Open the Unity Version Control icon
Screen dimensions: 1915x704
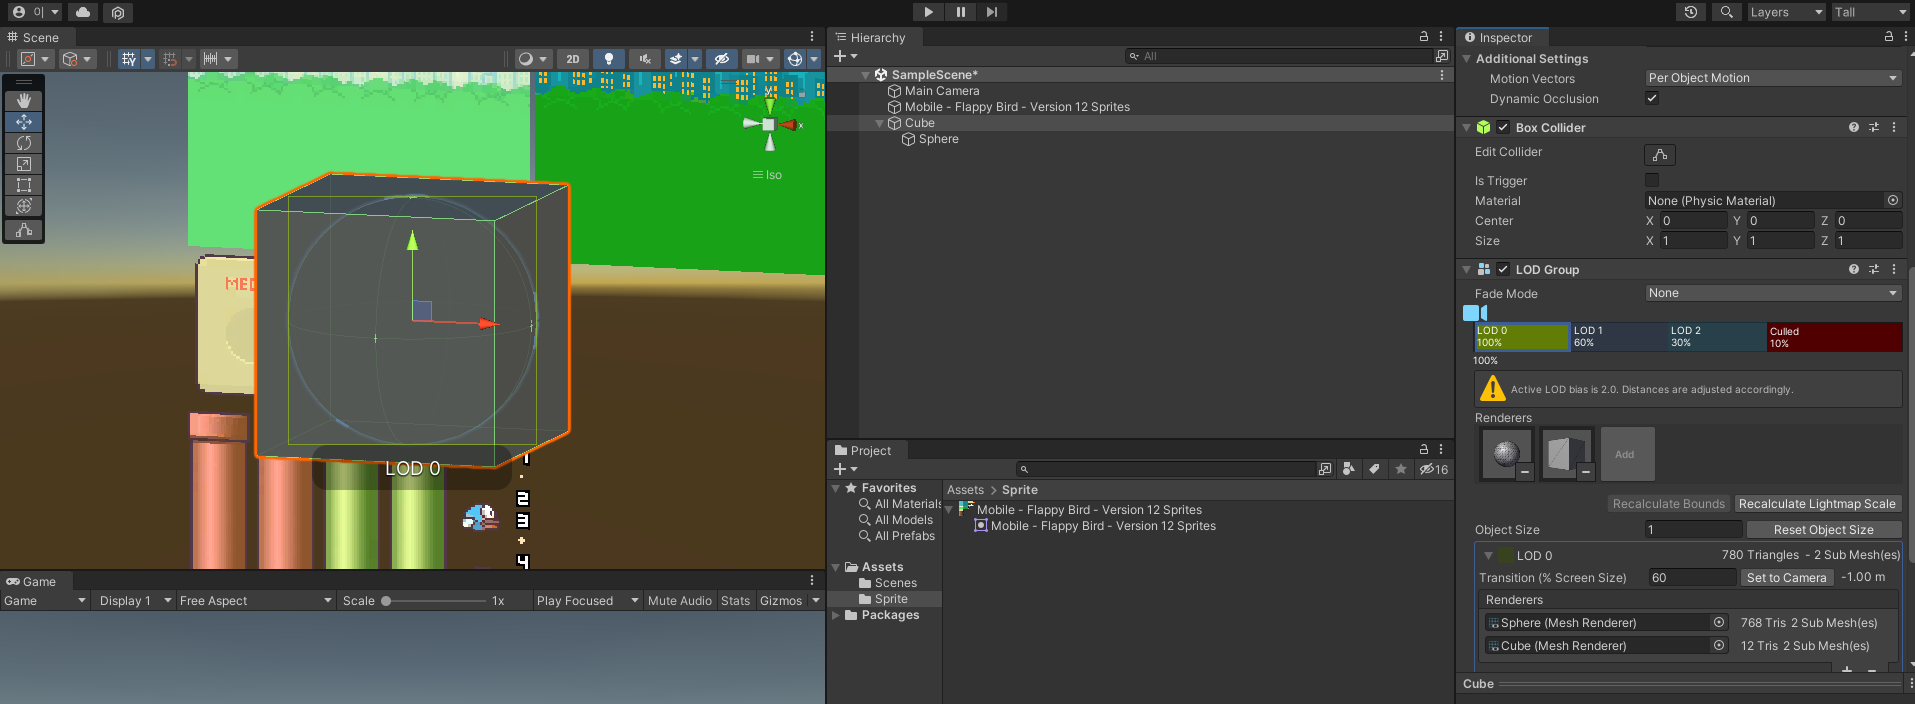tap(118, 12)
